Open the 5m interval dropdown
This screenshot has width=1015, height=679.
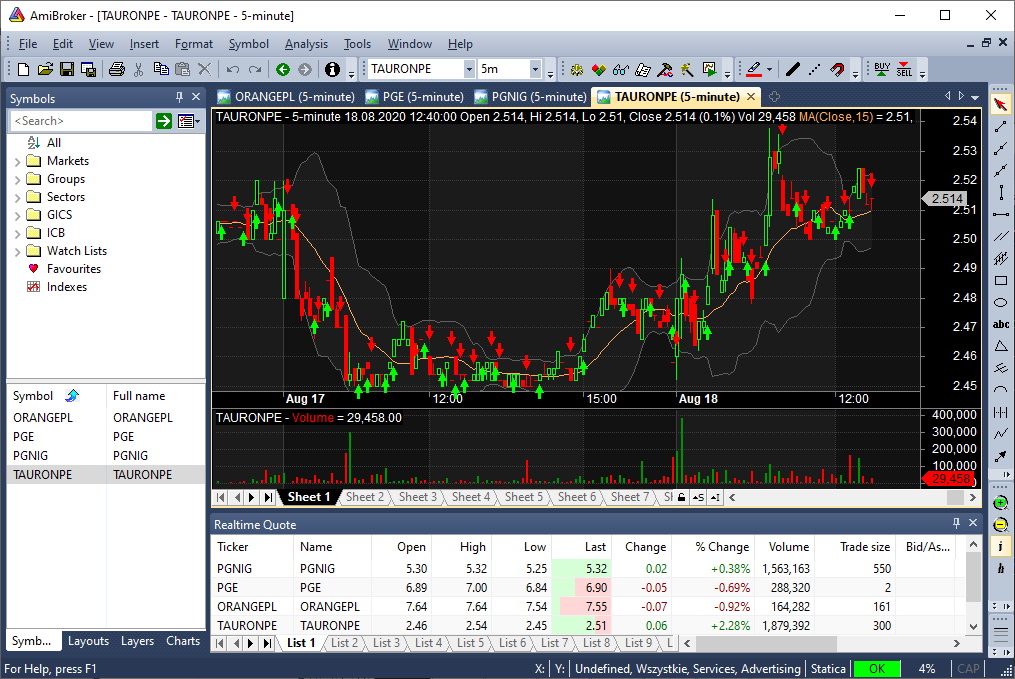pyautogui.click(x=535, y=69)
